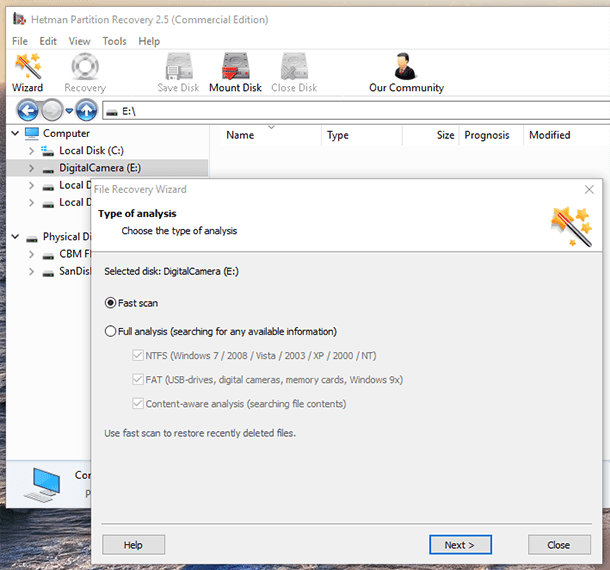Open the Tools menu

pyautogui.click(x=114, y=41)
